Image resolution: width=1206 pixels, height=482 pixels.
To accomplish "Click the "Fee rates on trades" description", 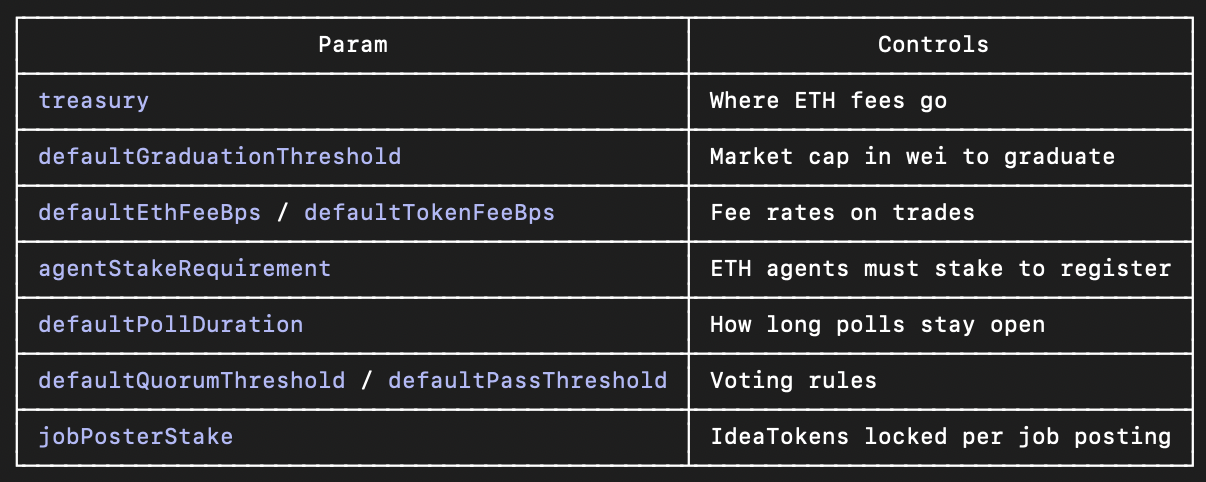I will pyautogui.click(x=842, y=213).
